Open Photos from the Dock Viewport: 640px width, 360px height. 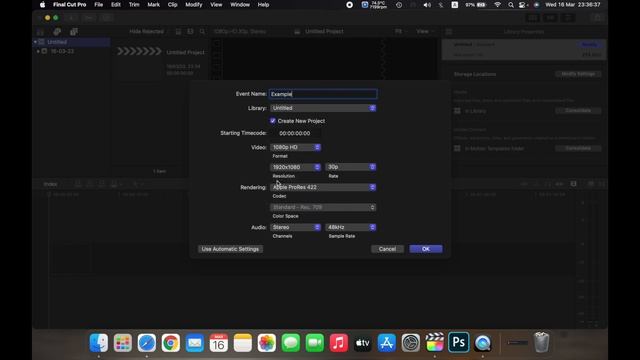[267, 342]
